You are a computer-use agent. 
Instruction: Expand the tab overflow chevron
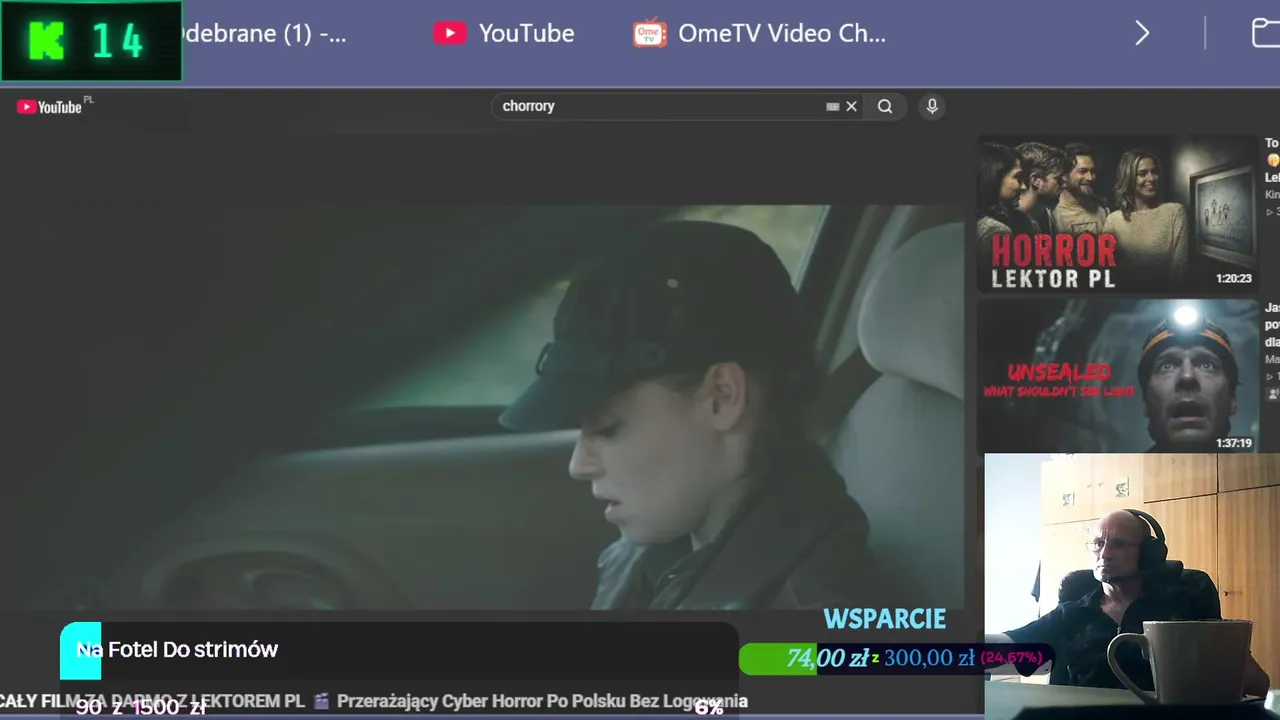coord(1142,33)
